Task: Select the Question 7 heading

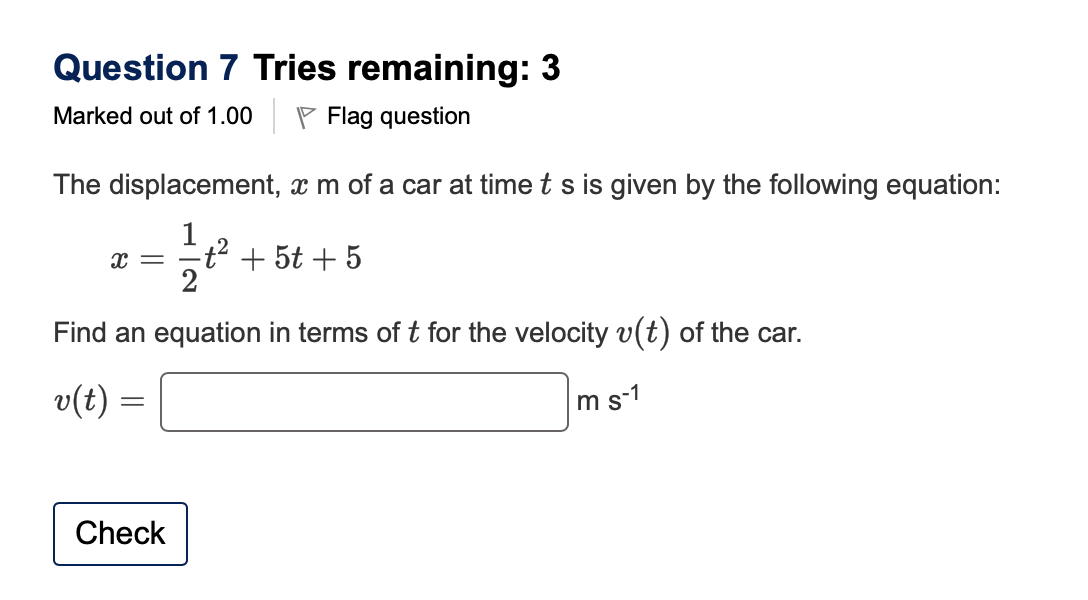Action: [x=146, y=67]
